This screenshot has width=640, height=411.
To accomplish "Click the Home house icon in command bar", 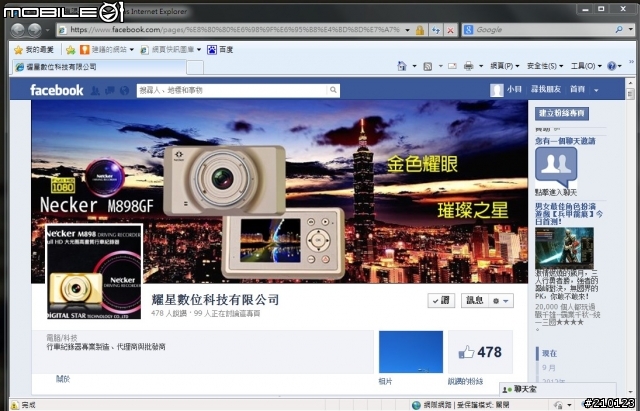I will coord(402,66).
